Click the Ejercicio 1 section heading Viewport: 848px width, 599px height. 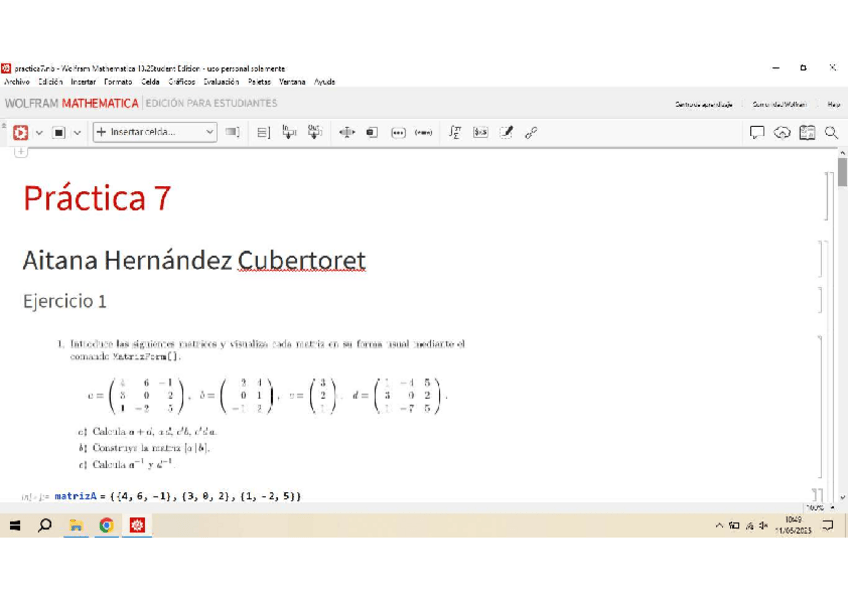click(x=65, y=301)
